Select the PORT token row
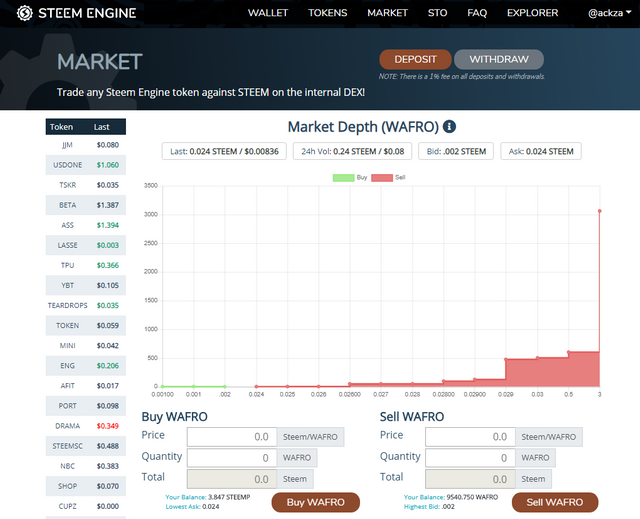640x519 pixels. coord(86,406)
